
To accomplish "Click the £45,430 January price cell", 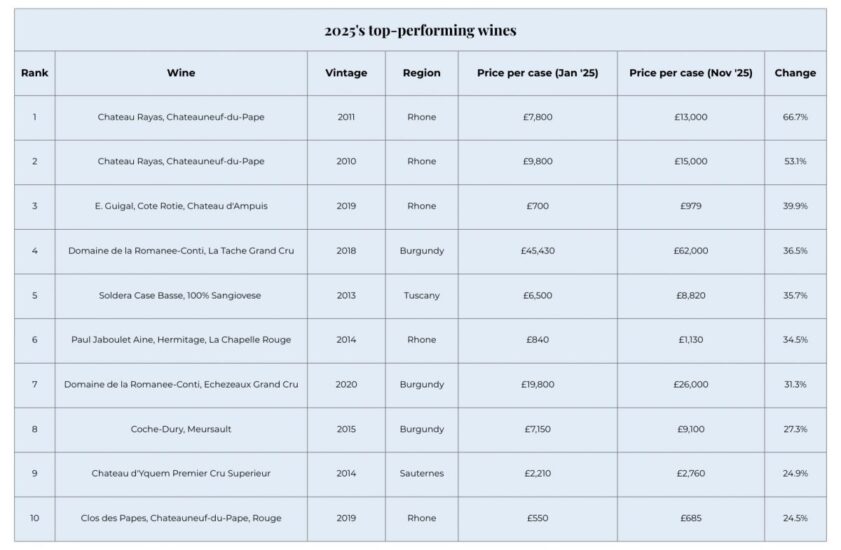I will (x=537, y=251).
